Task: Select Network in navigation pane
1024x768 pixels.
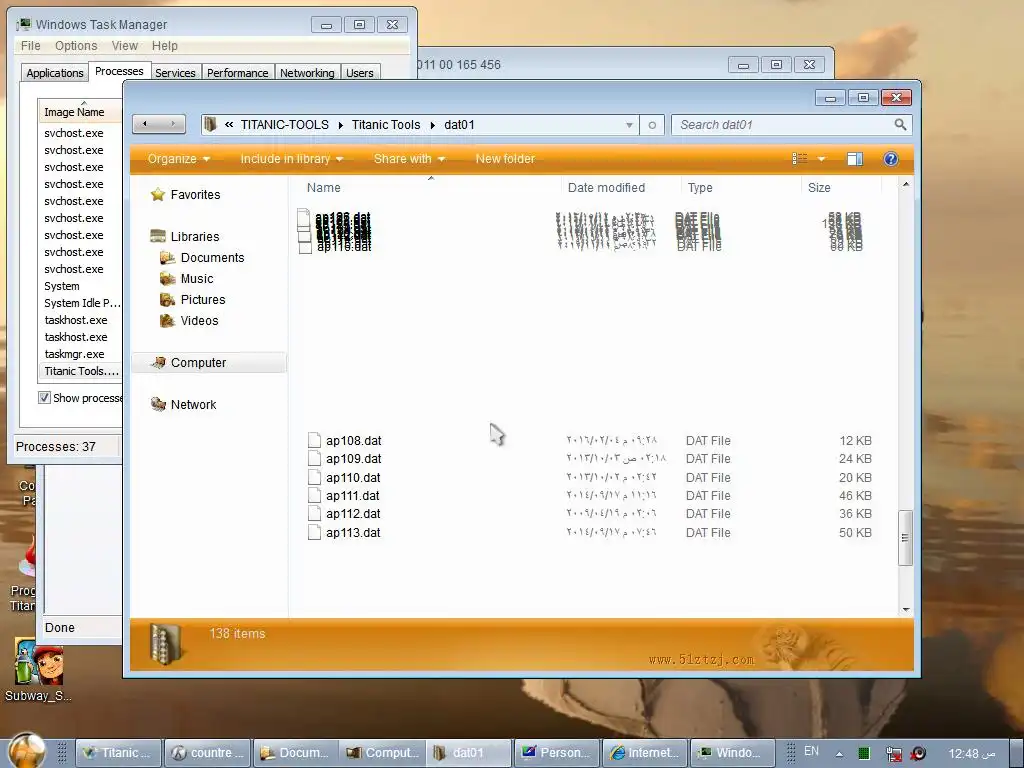Action: [x=193, y=404]
